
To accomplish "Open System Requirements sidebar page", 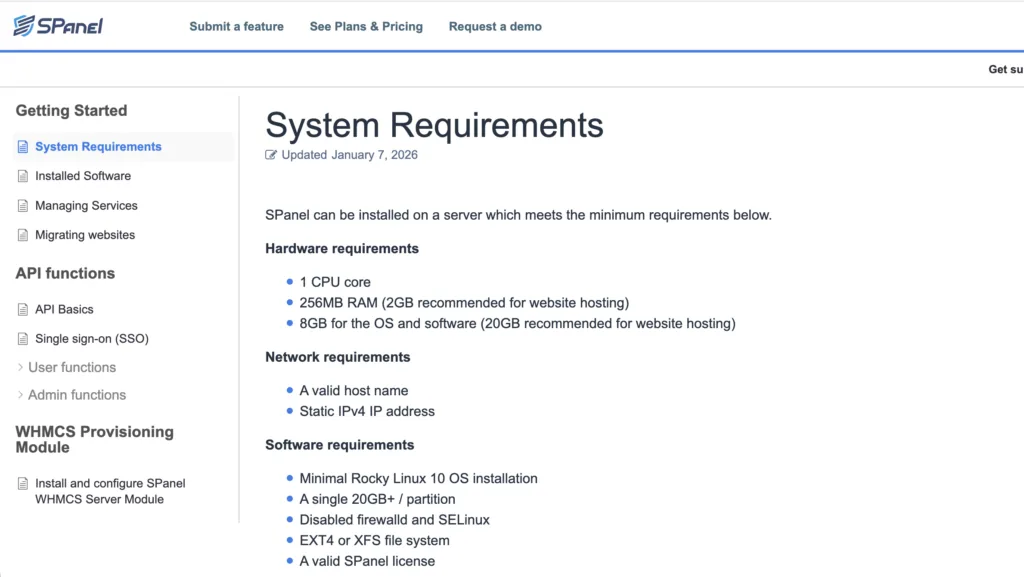I will pyautogui.click(x=98, y=147).
